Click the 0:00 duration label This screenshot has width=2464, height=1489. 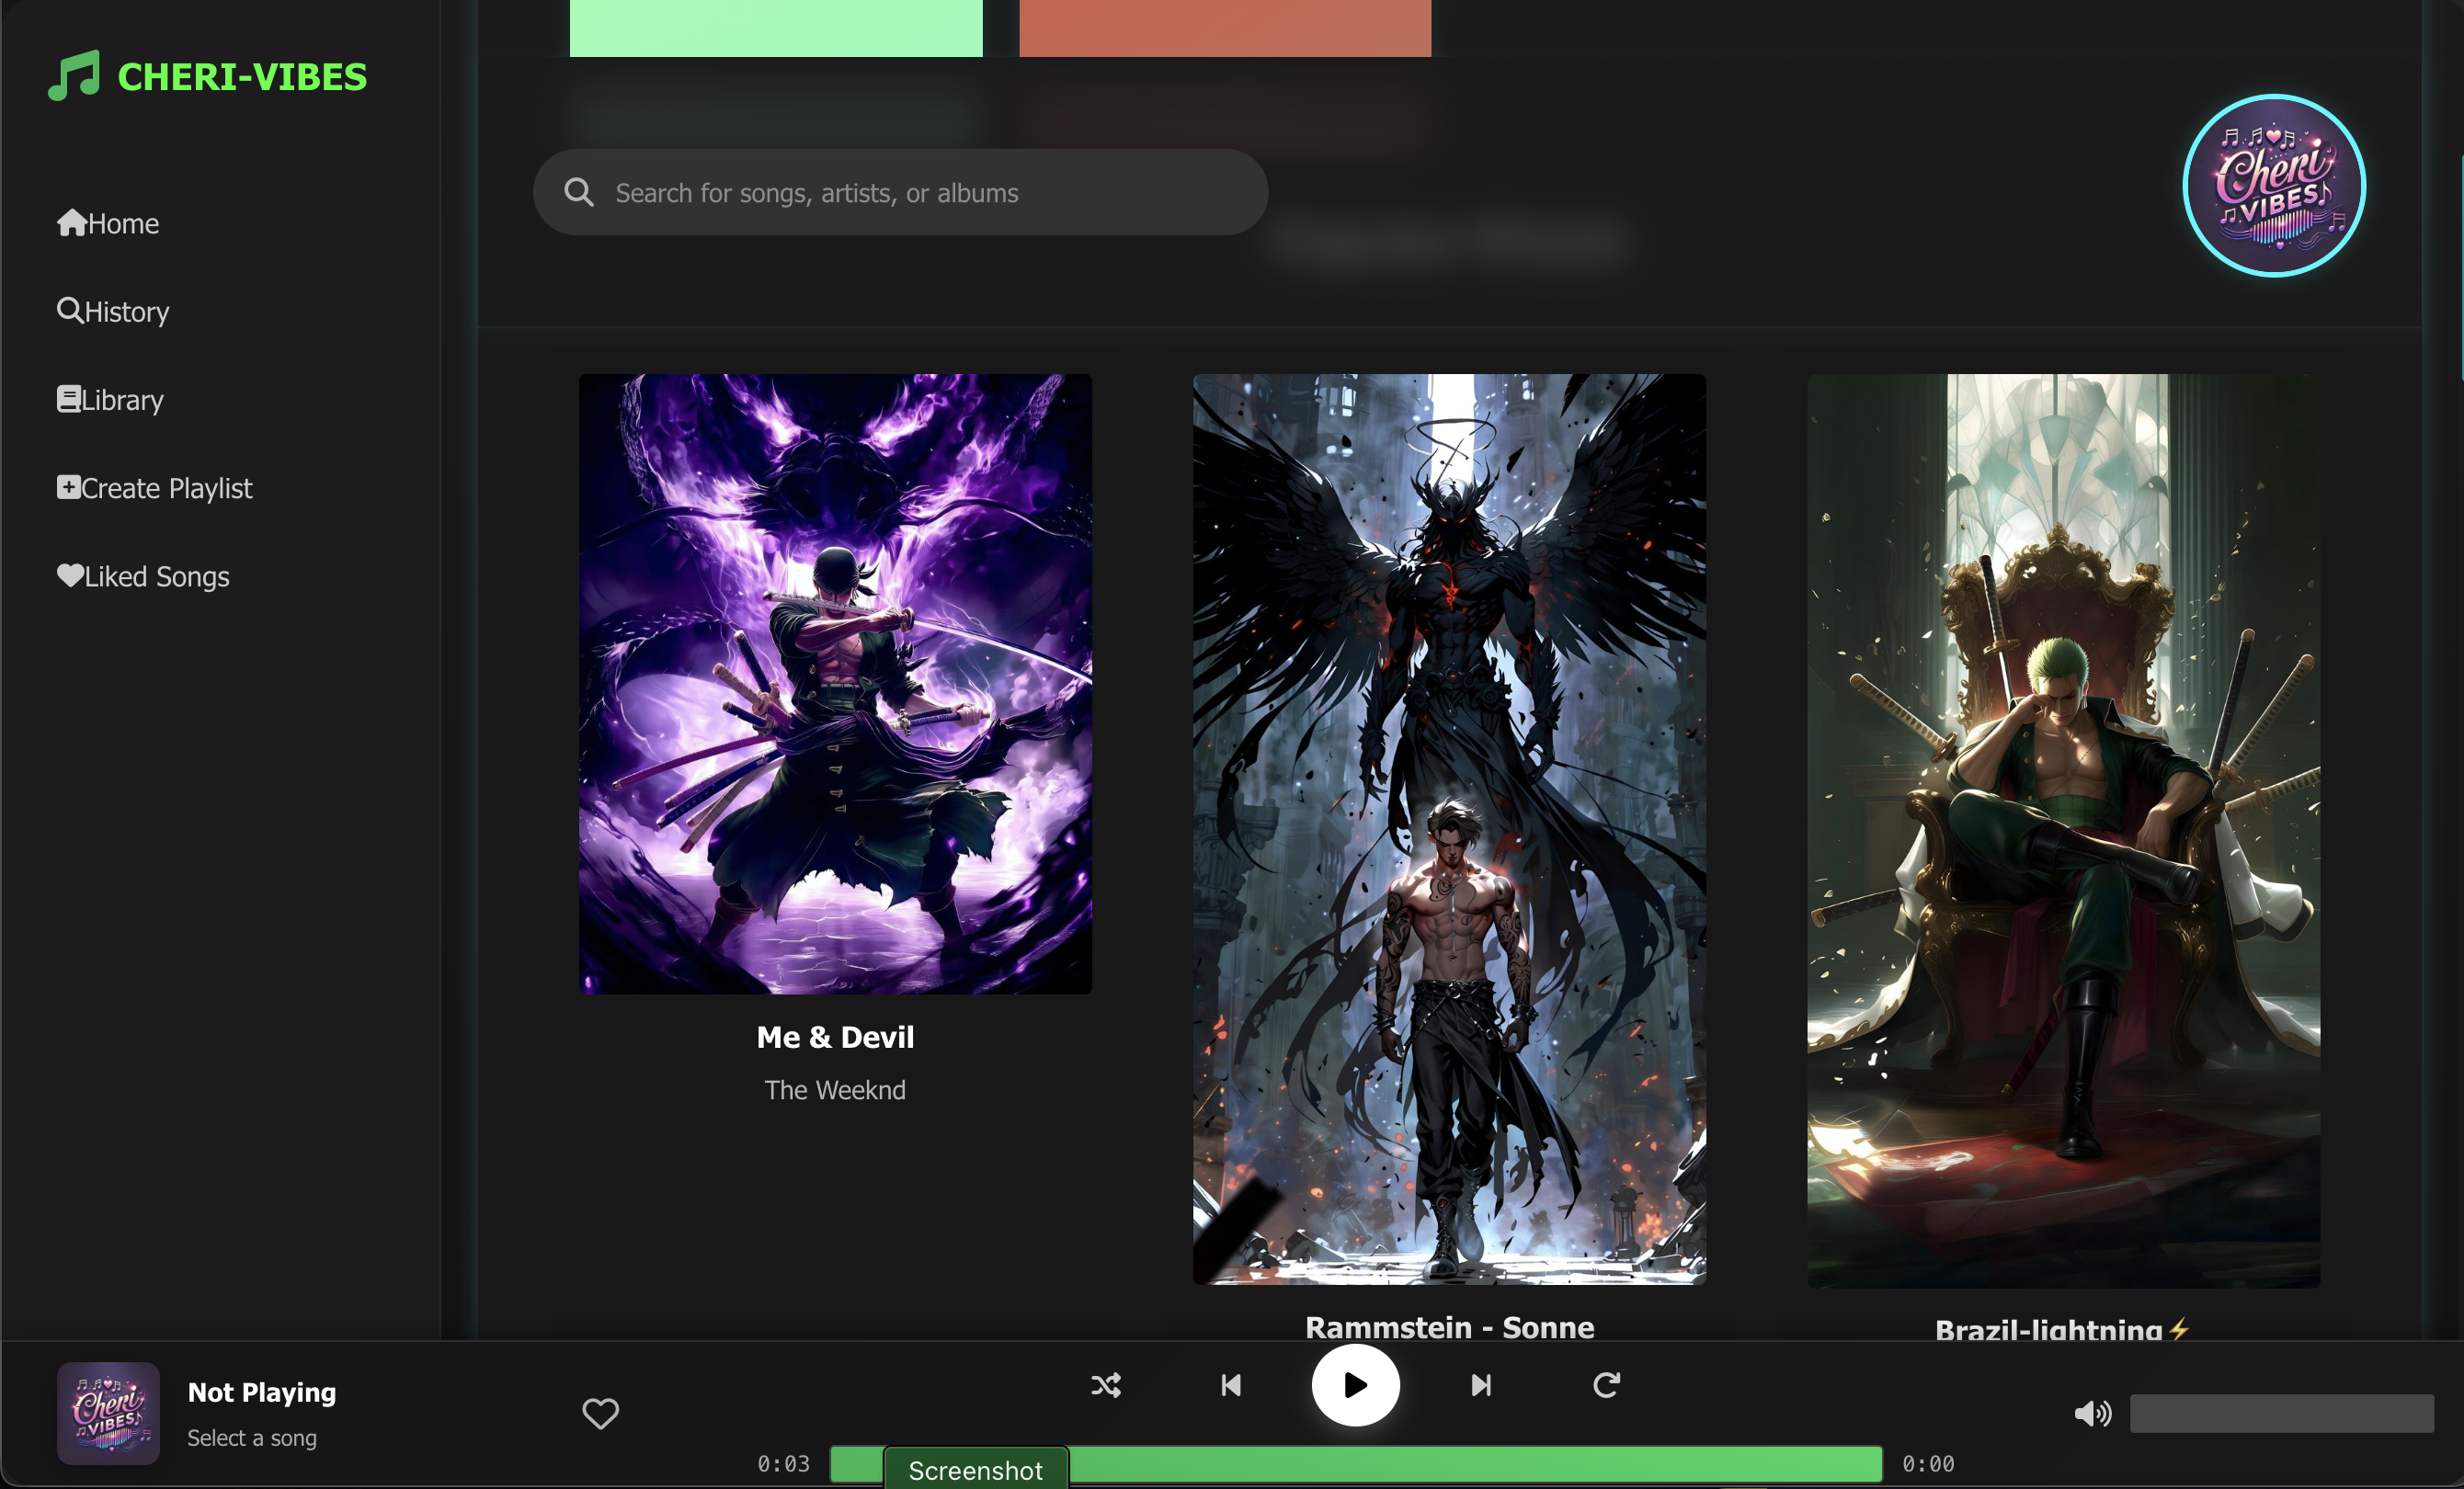tap(1928, 1464)
